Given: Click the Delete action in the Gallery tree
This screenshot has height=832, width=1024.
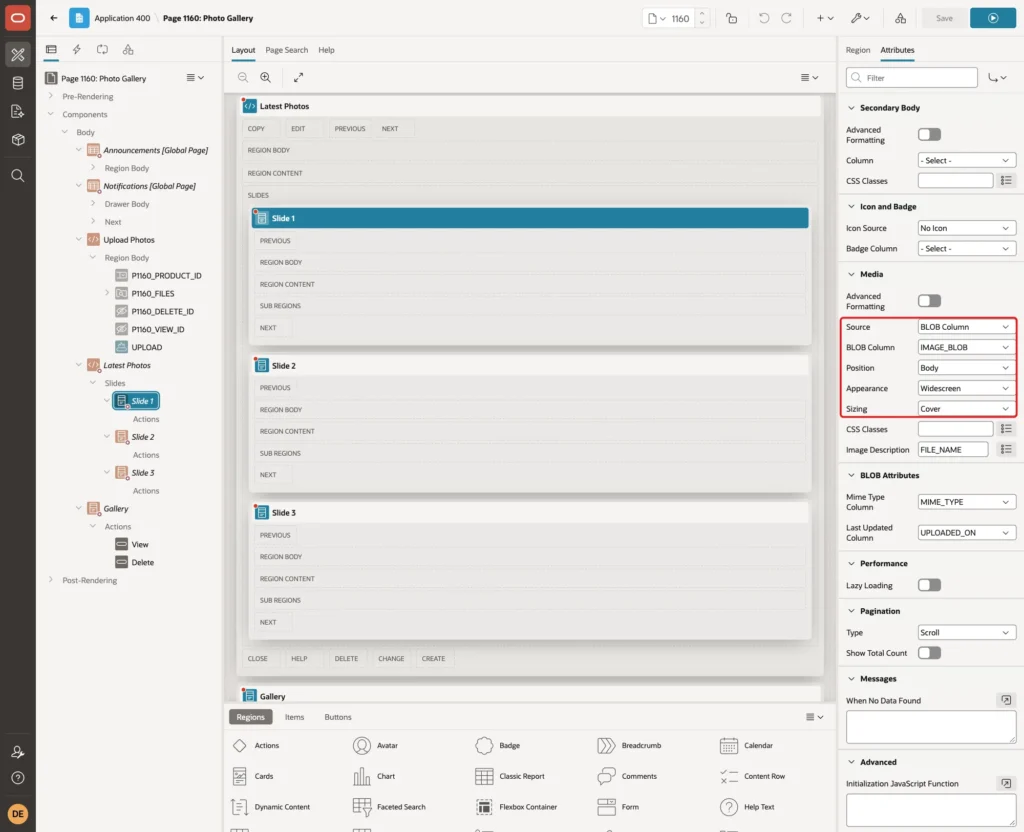Looking at the screenshot, I should pos(142,562).
